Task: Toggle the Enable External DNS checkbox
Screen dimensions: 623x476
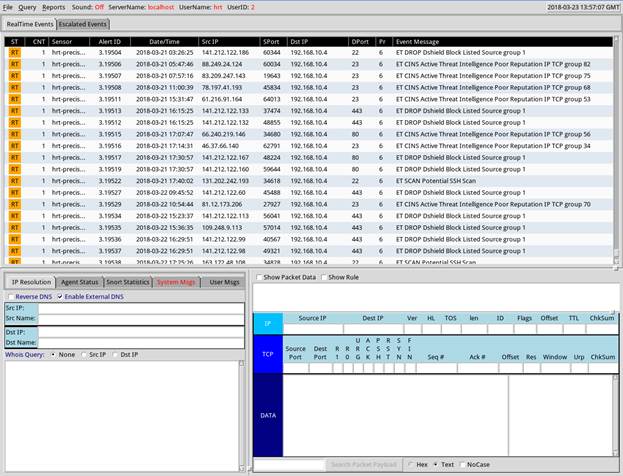Action: click(59, 297)
